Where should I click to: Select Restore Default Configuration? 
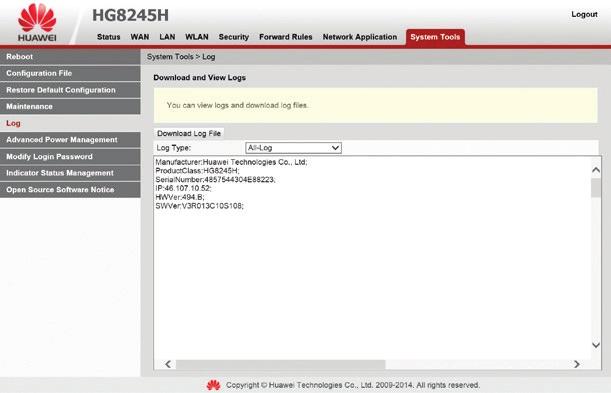70,90
